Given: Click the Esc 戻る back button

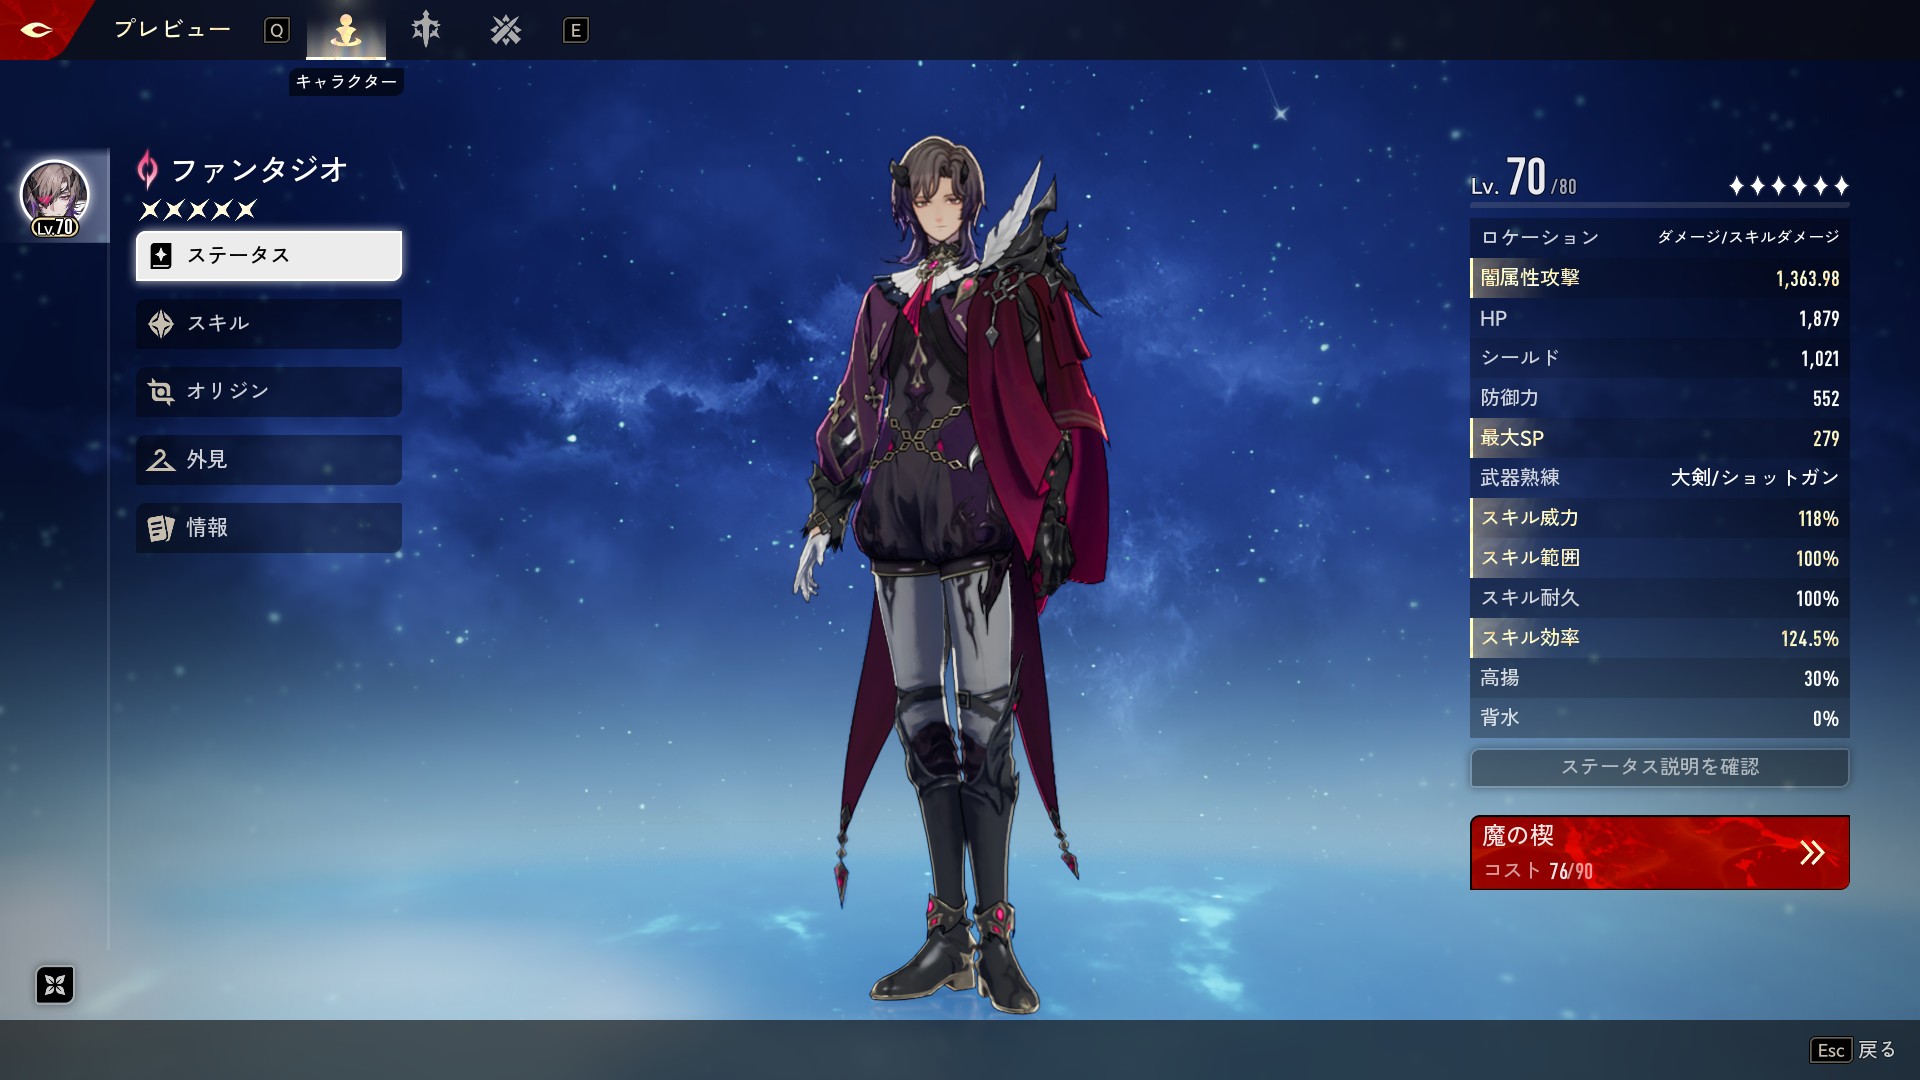Looking at the screenshot, I should 1853,1050.
